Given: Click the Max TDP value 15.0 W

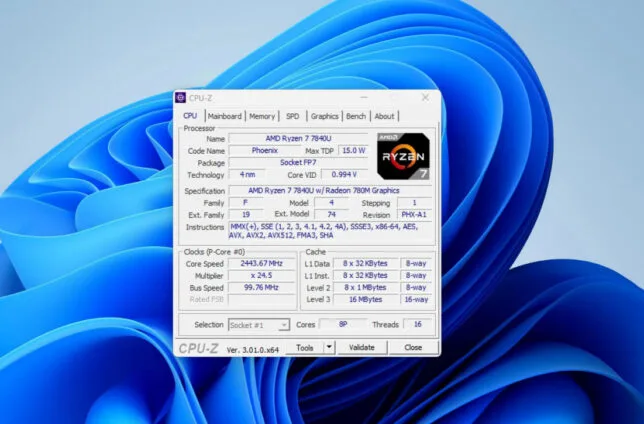Looking at the screenshot, I should coord(353,151).
